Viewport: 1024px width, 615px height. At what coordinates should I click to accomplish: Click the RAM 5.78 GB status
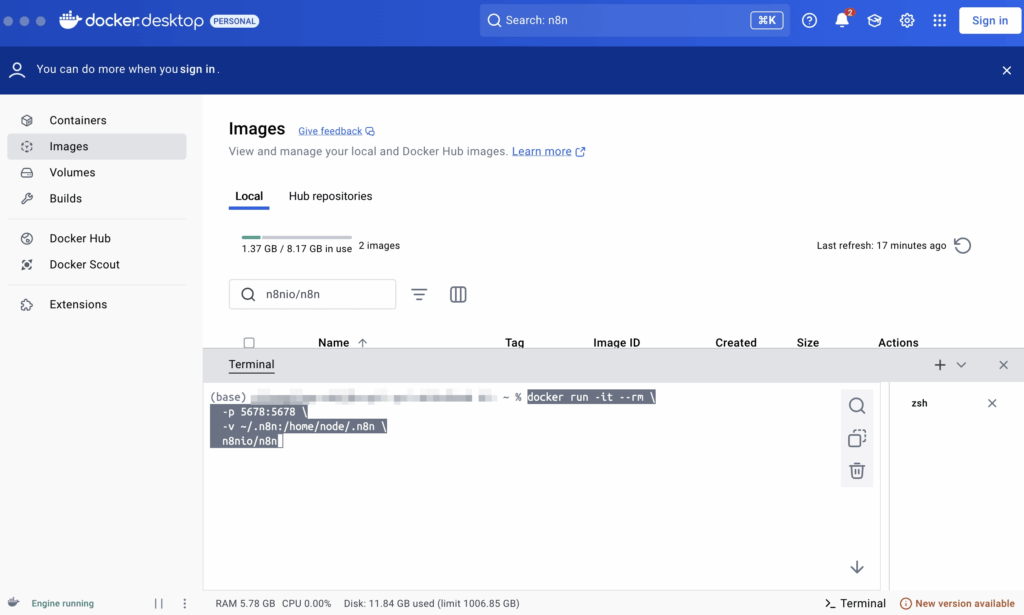pyautogui.click(x=246, y=603)
